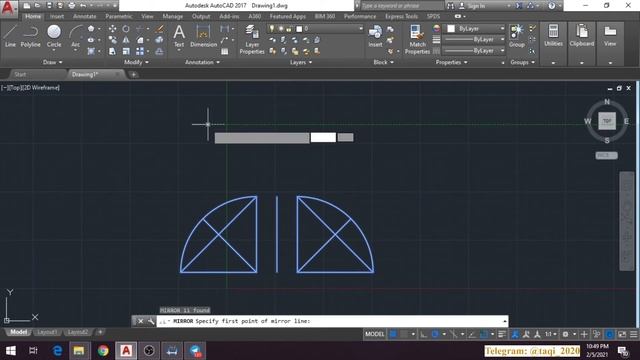
Task: Expand the Annotation panel
Action: click(x=202, y=62)
